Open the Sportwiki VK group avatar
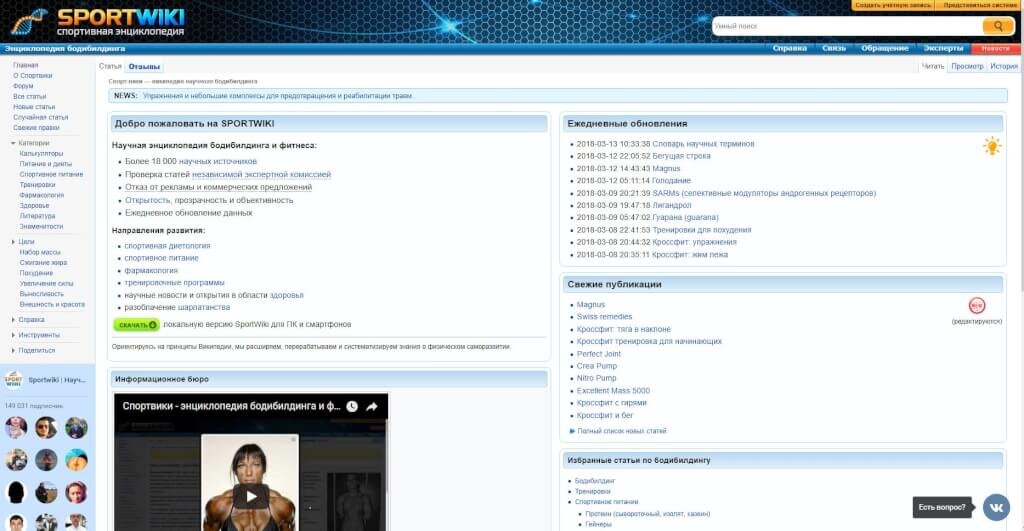The width and height of the screenshot is (1024, 531). click(13, 379)
